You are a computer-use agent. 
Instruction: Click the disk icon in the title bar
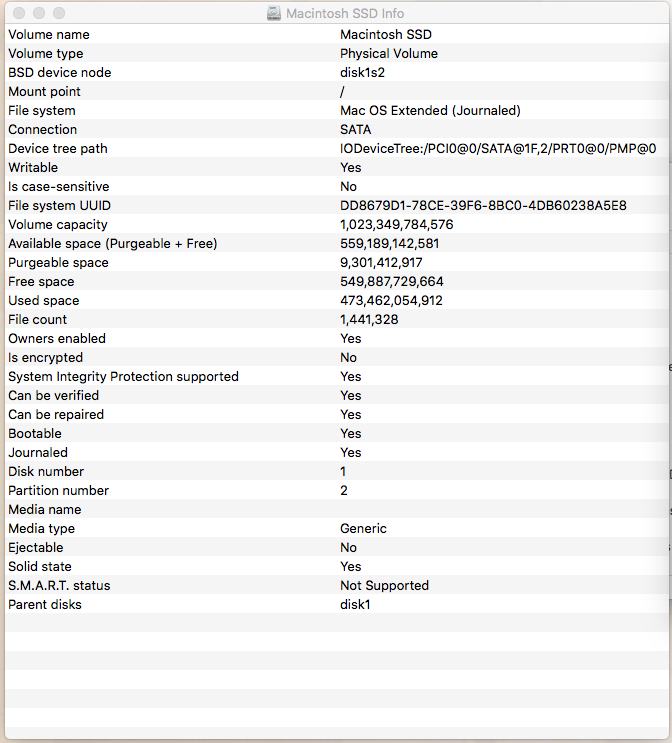click(273, 13)
